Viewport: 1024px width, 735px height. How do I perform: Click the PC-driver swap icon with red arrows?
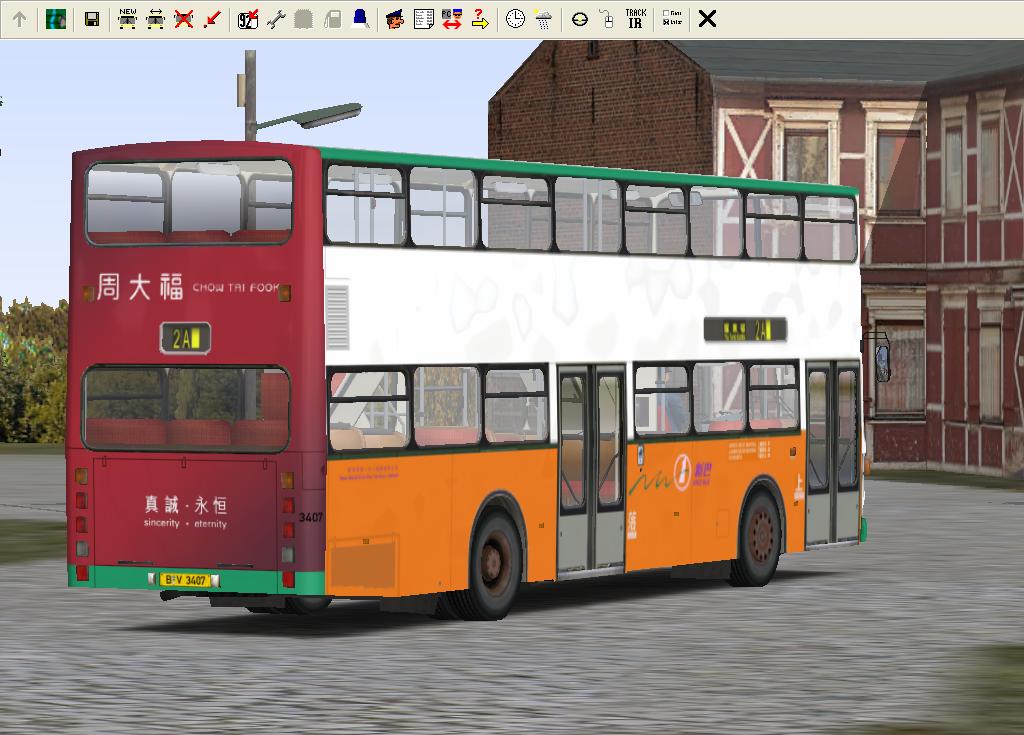click(x=451, y=20)
